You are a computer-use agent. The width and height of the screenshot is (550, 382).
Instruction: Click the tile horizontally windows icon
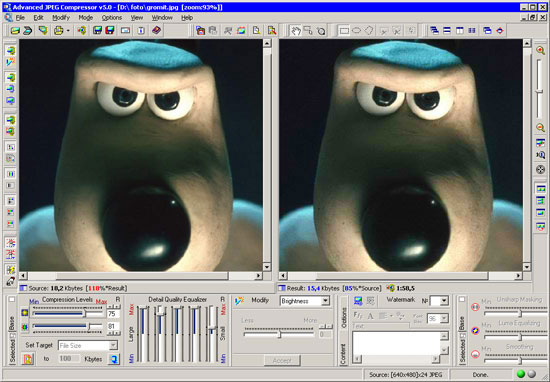pos(447,31)
